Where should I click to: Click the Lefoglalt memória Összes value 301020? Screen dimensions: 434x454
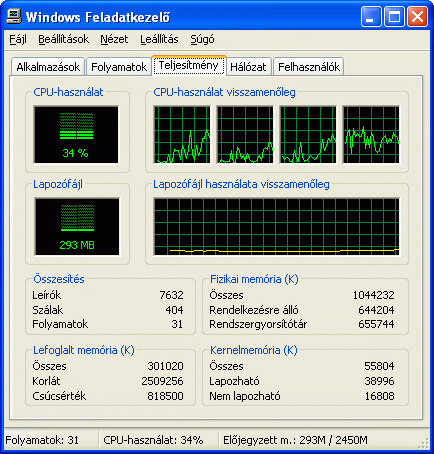(165, 366)
